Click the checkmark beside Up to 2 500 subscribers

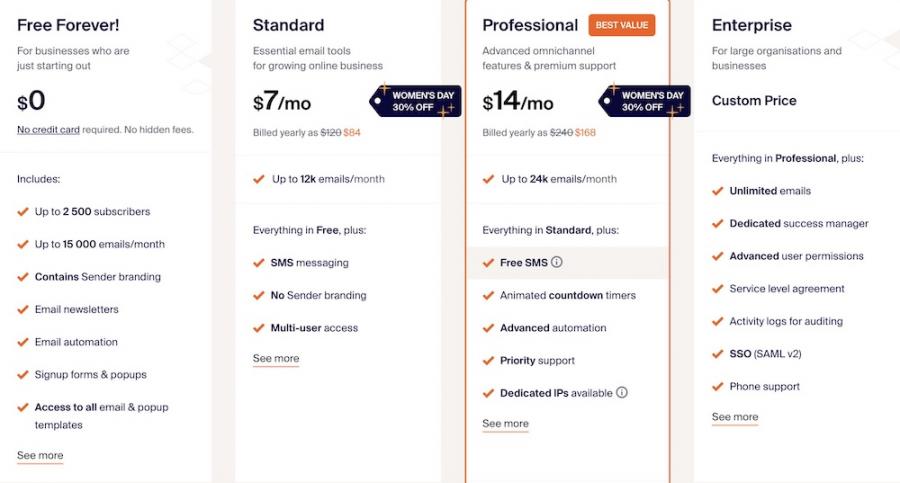tap(23, 211)
